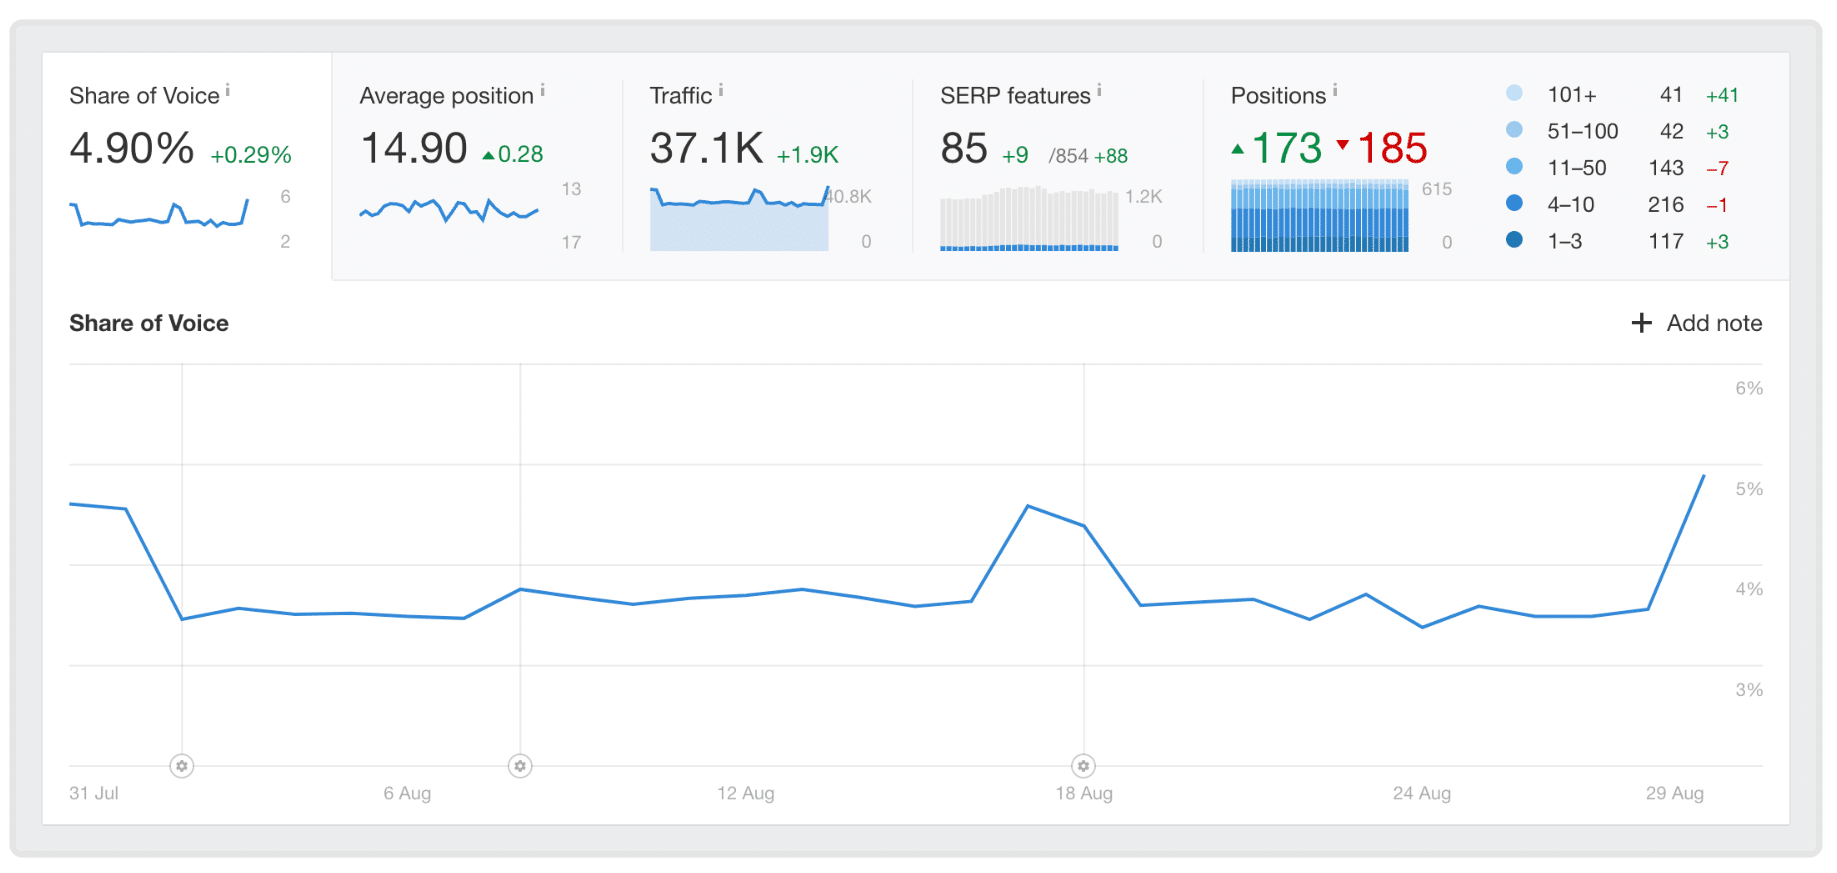Click the 101+ positions color dot
Viewport: 1837px width, 873px height.
pos(1514,93)
